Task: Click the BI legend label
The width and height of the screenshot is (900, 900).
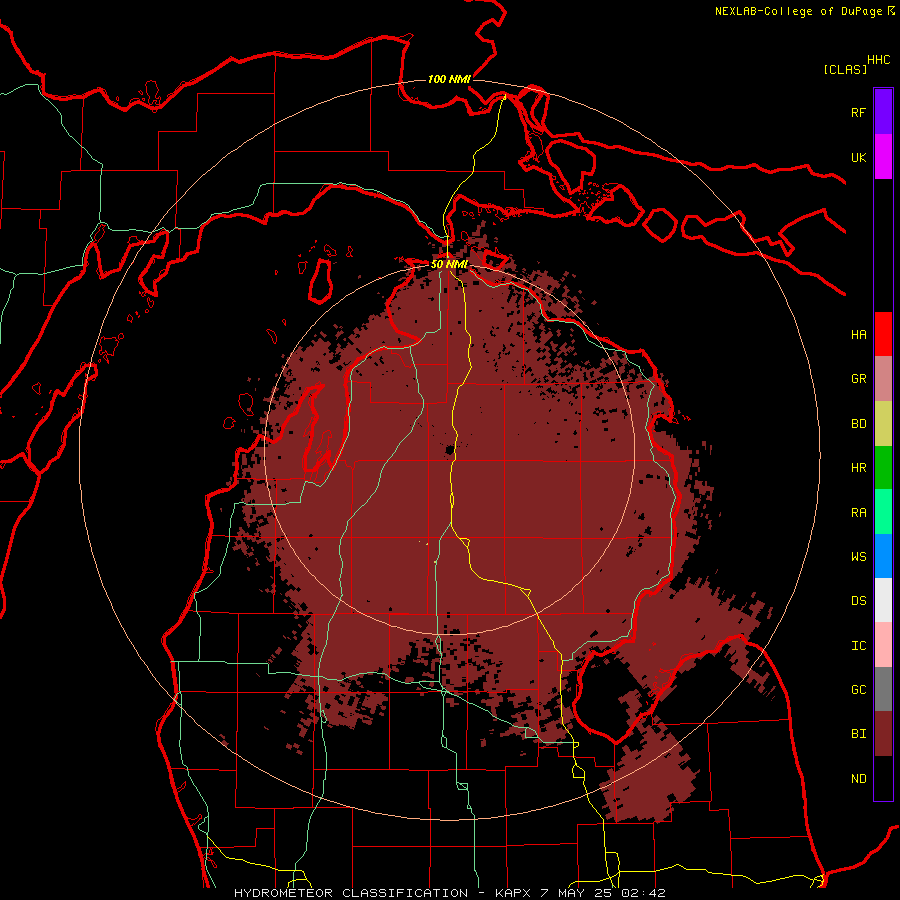Action: (x=858, y=734)
